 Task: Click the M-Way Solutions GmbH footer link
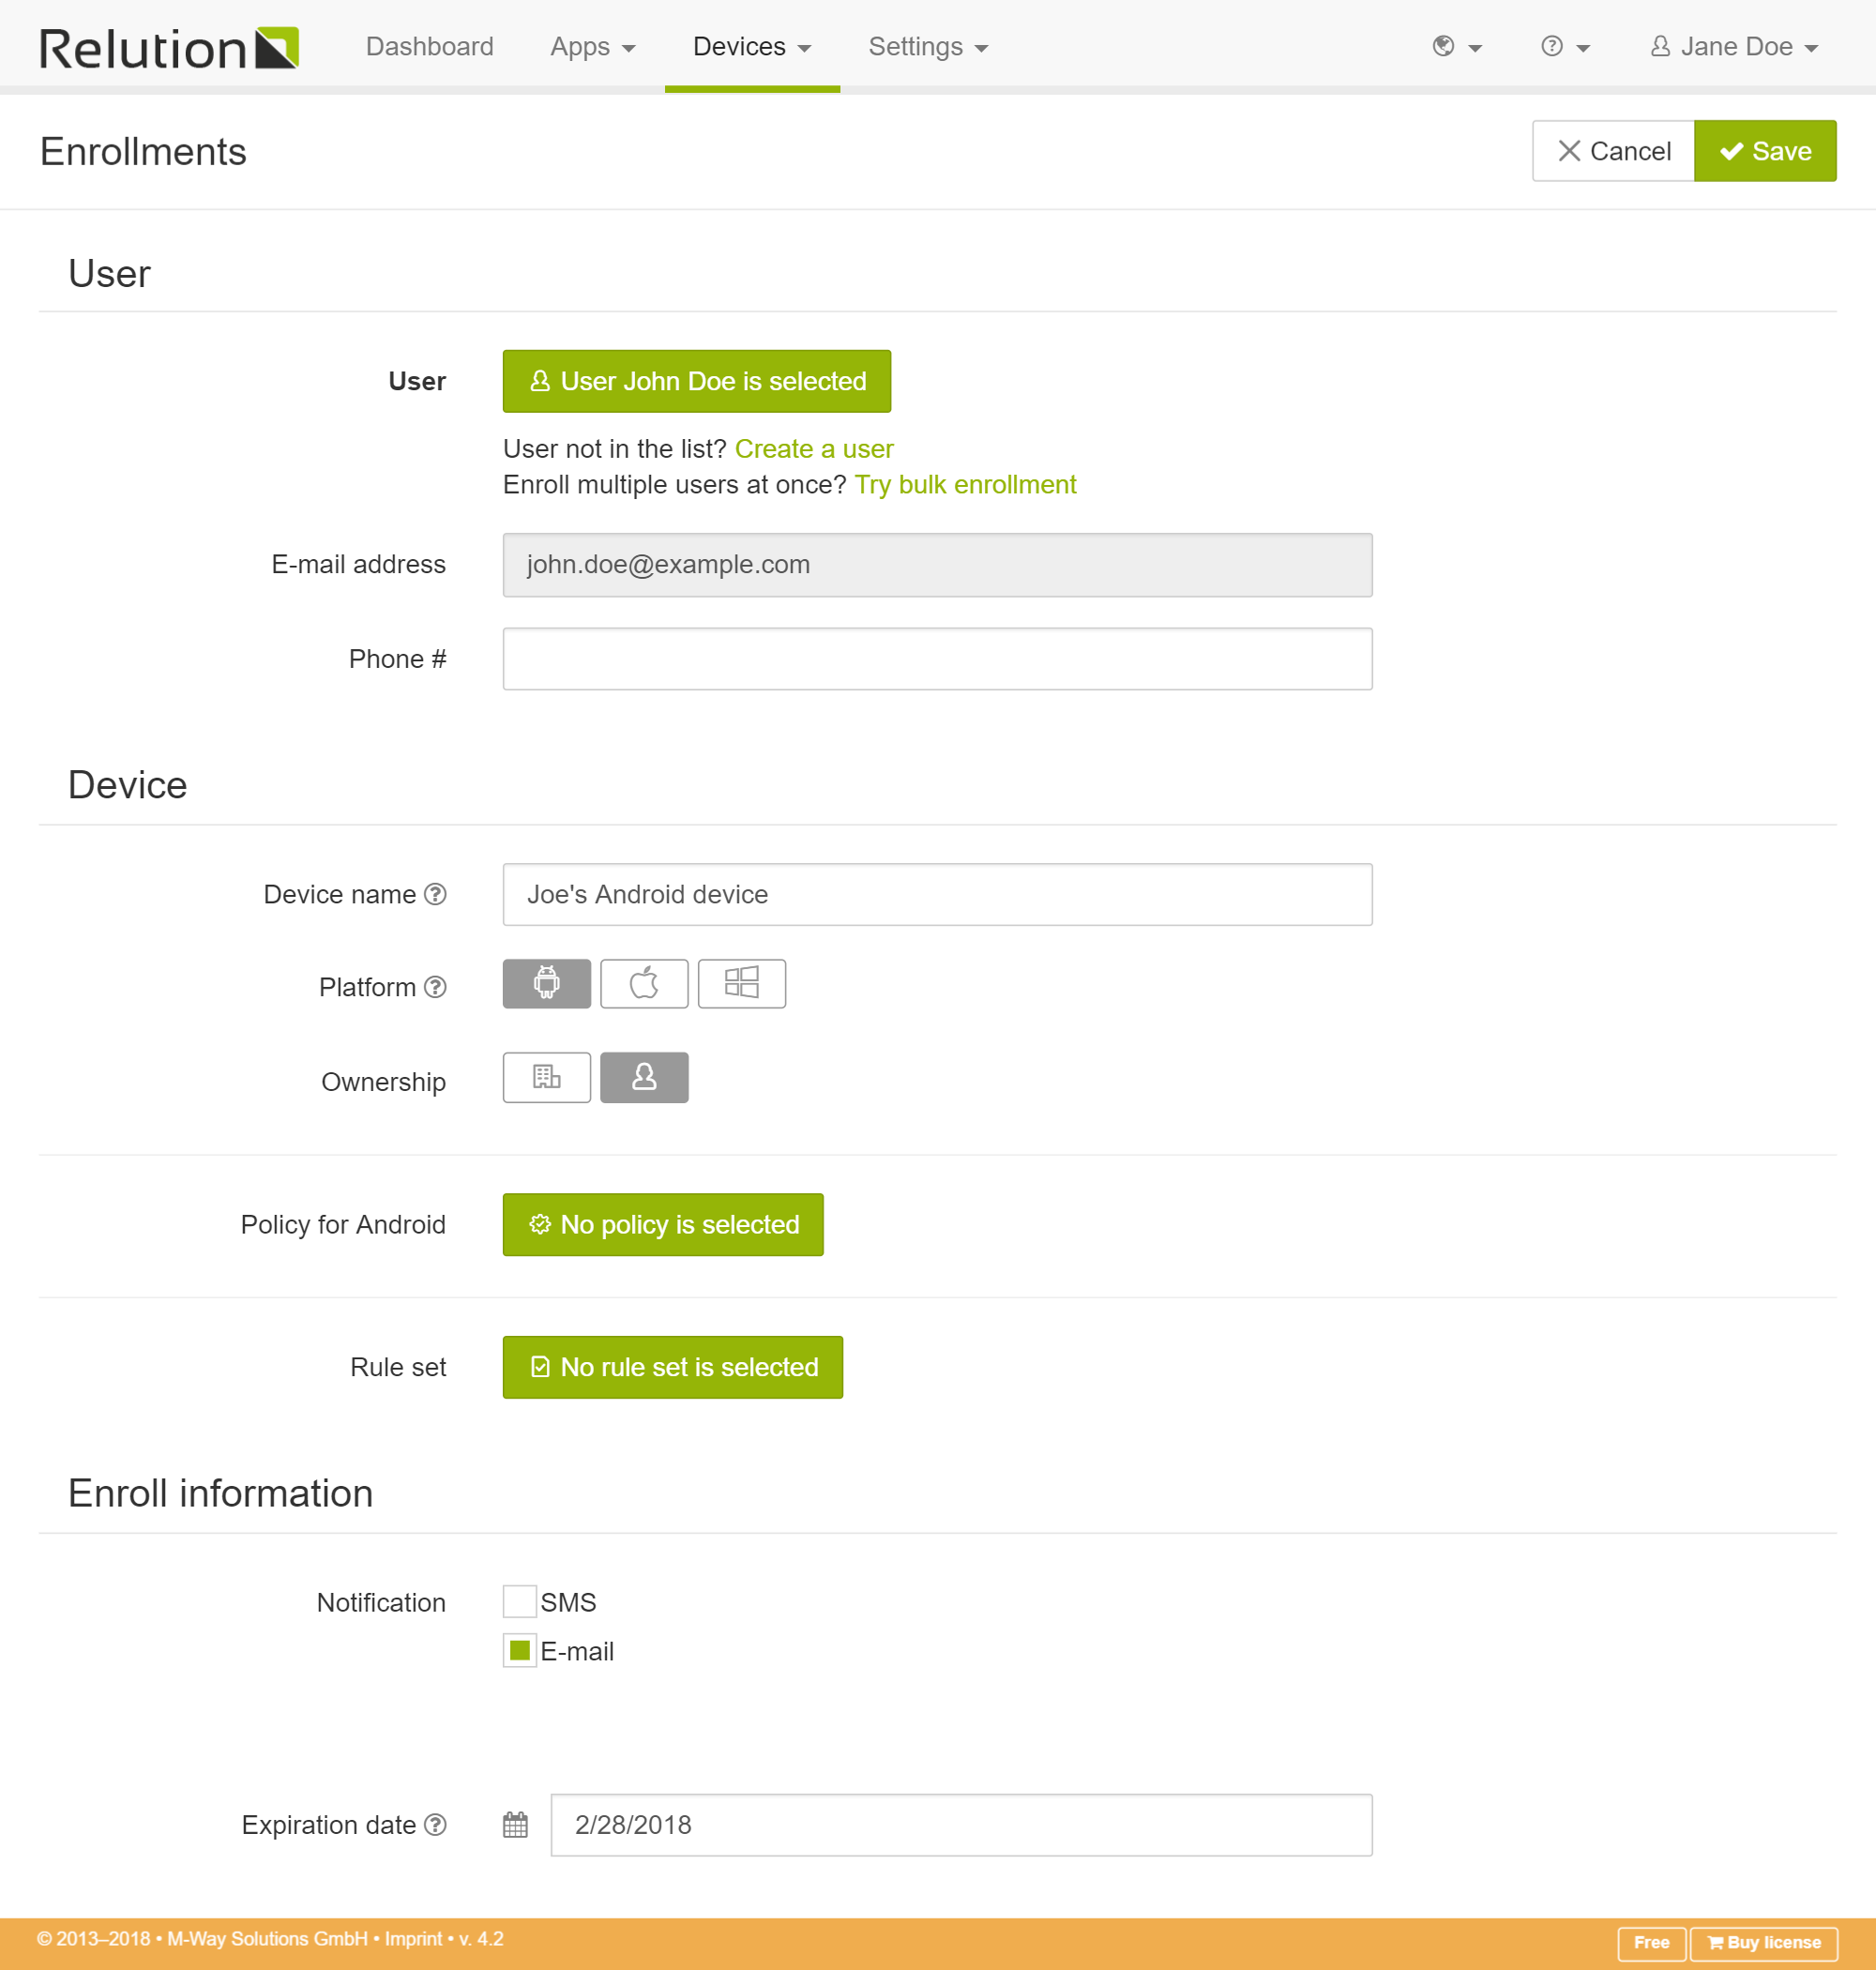tap(267, 1939)
